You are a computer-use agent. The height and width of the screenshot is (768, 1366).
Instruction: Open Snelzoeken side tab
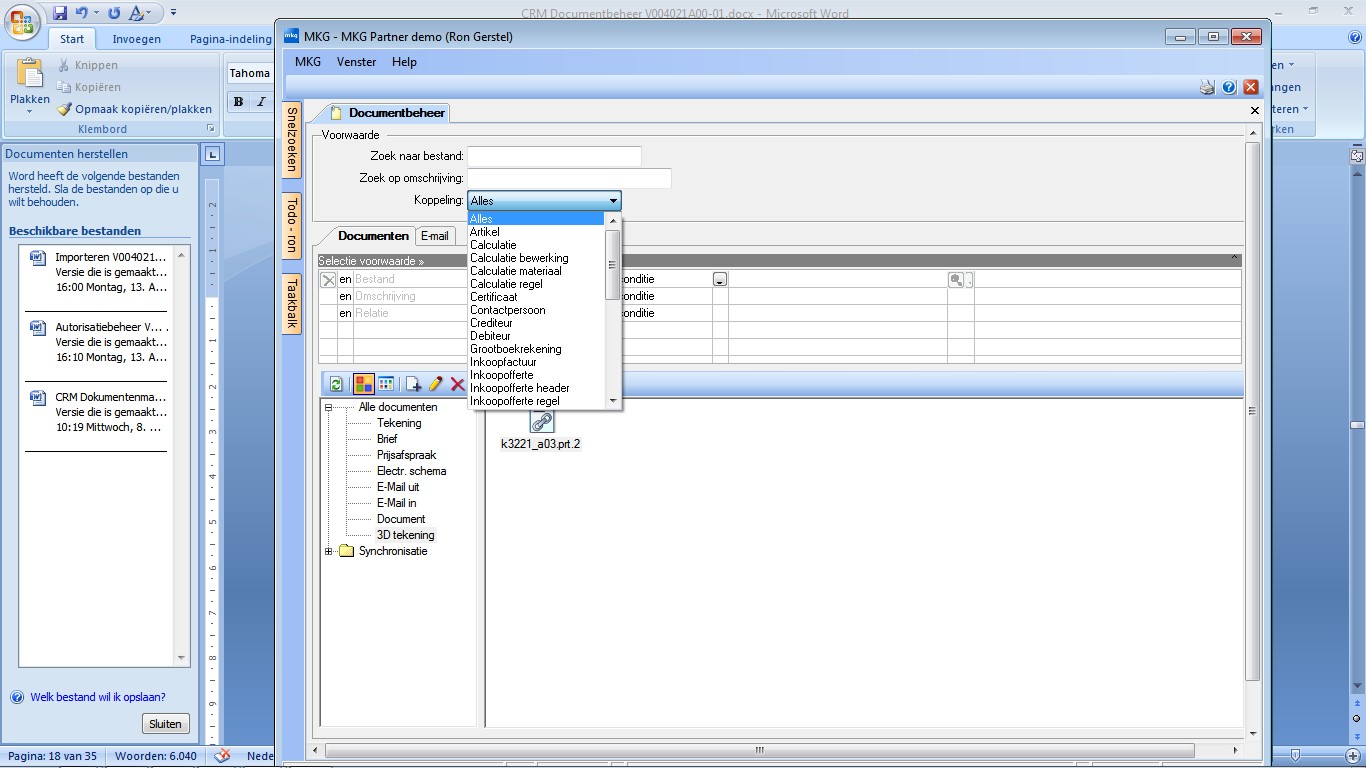(292, 138)
